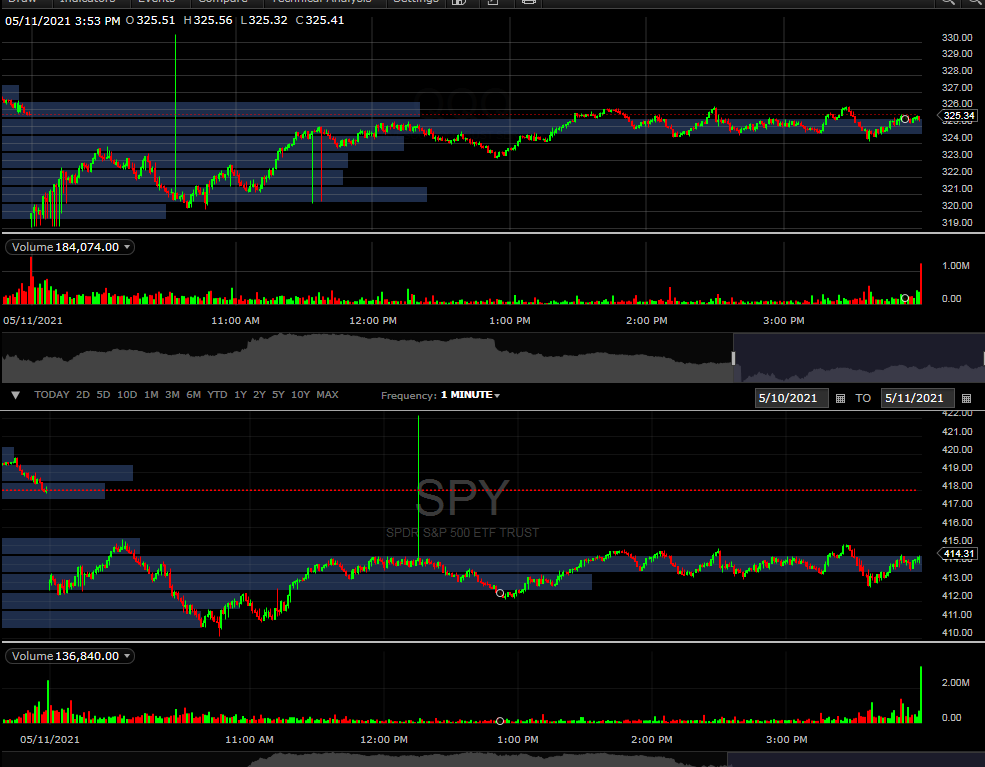Click the circle marker on top volume pane
This screenshot has height=767, width=985.
(905, 298)
